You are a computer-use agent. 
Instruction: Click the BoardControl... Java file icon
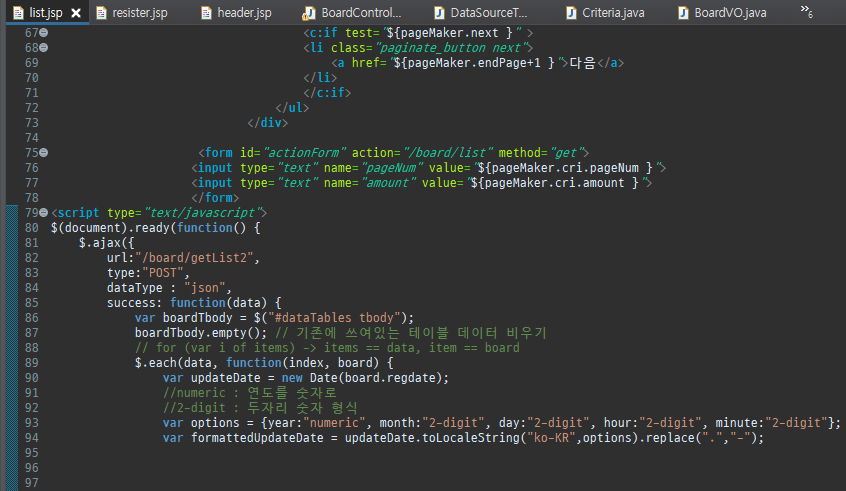click(309, 12)
